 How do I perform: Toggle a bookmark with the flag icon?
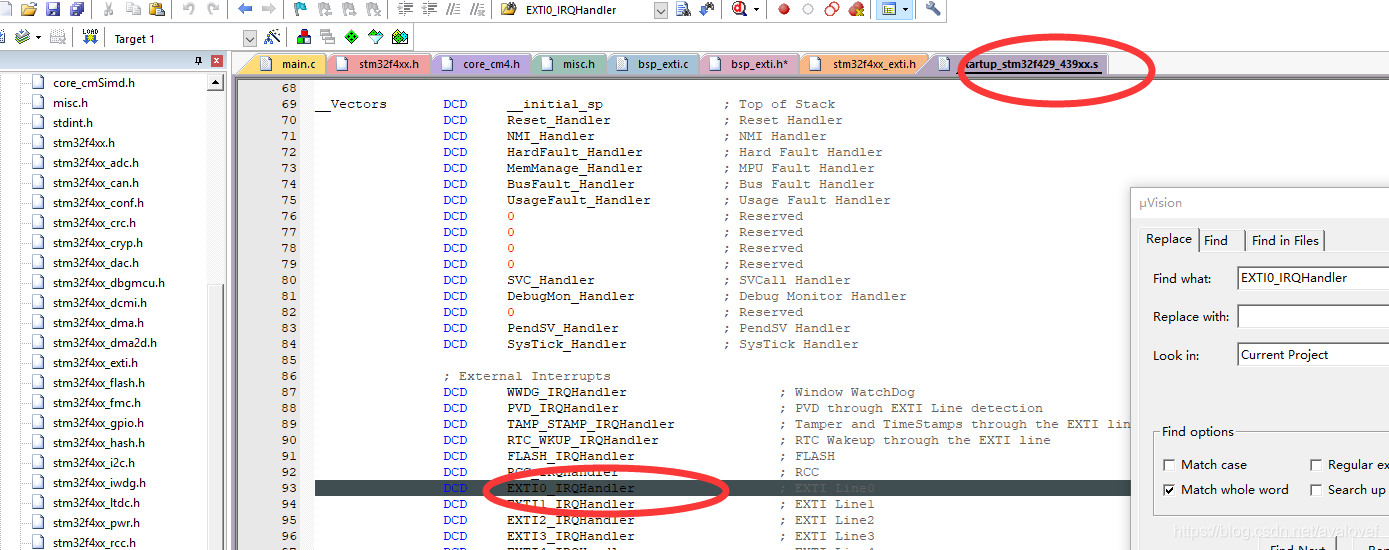tap(300, 9)
